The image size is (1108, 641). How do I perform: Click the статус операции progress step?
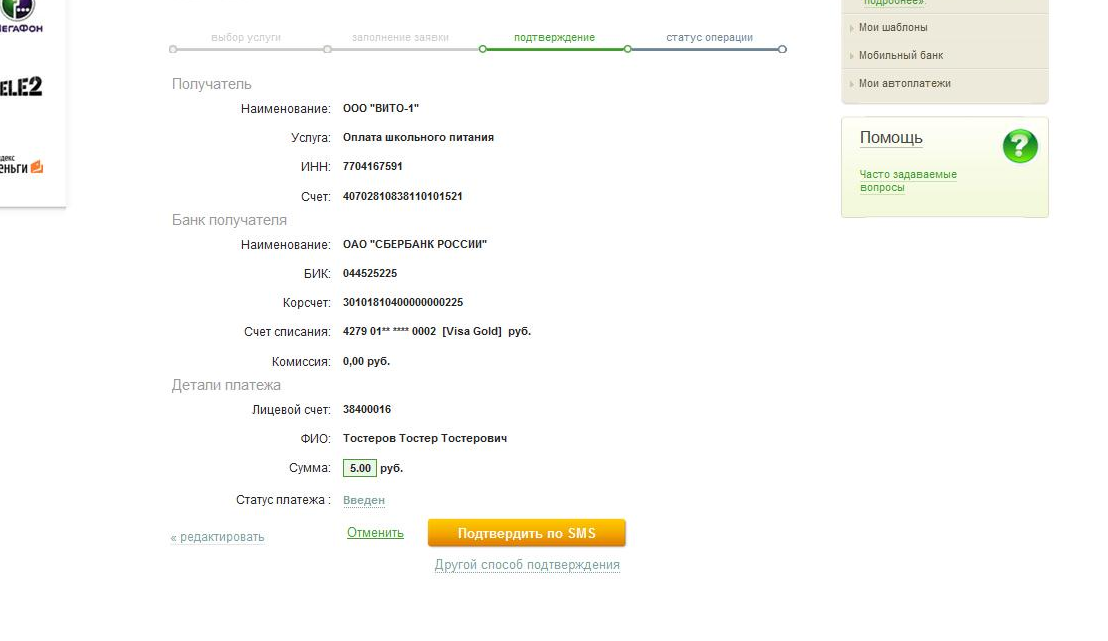709,37
